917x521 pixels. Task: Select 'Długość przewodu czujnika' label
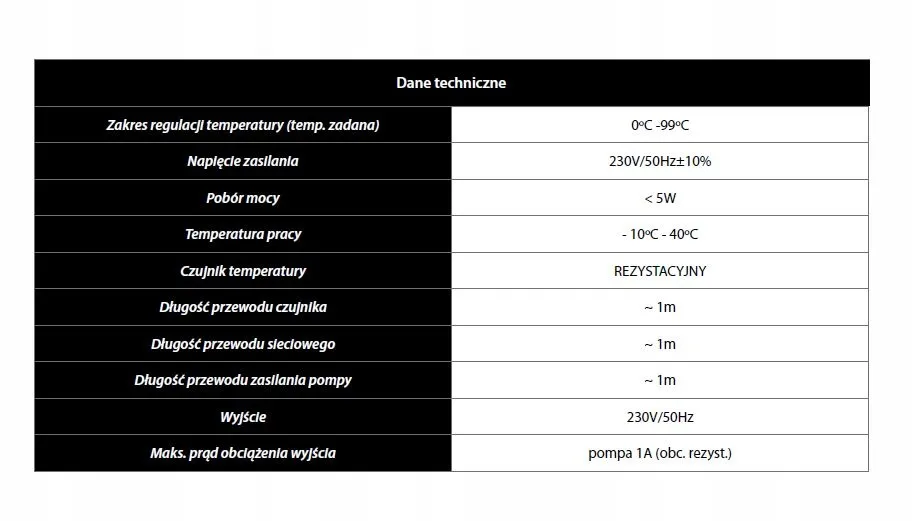[x=243, y=307]
